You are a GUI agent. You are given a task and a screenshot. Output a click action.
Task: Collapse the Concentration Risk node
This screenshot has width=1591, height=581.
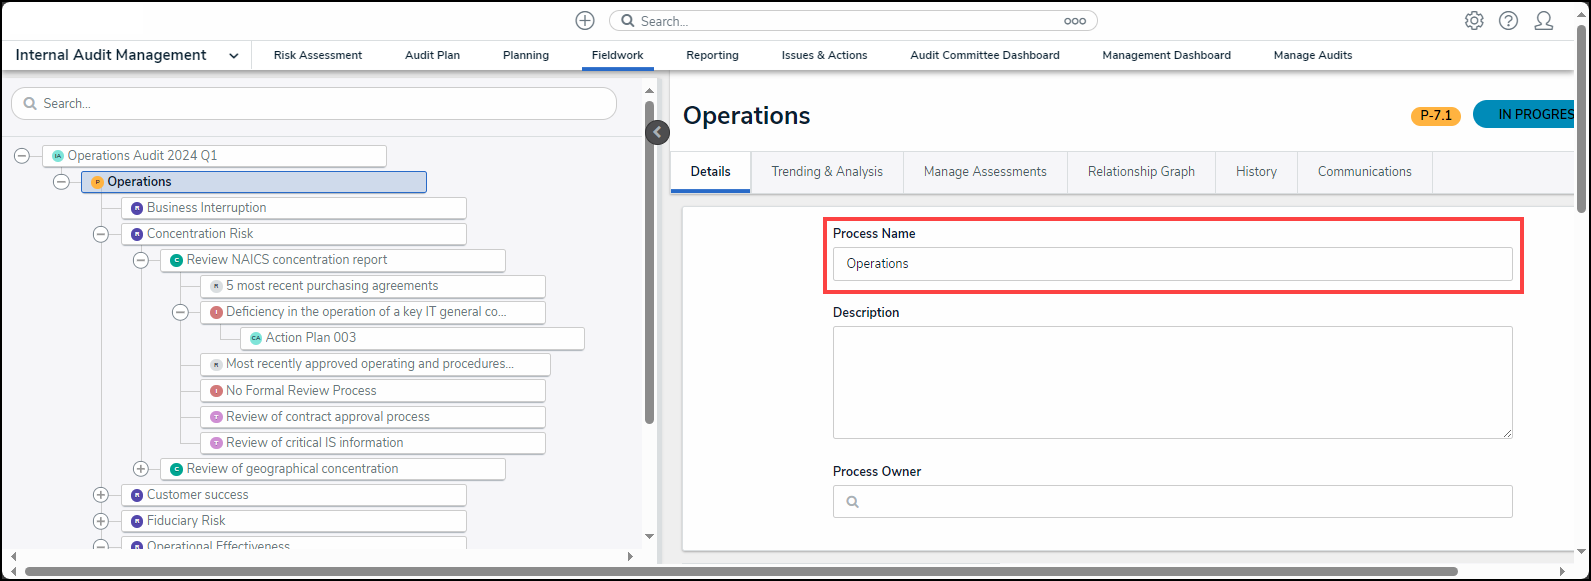pyautogui.click(x=101, y=234)
